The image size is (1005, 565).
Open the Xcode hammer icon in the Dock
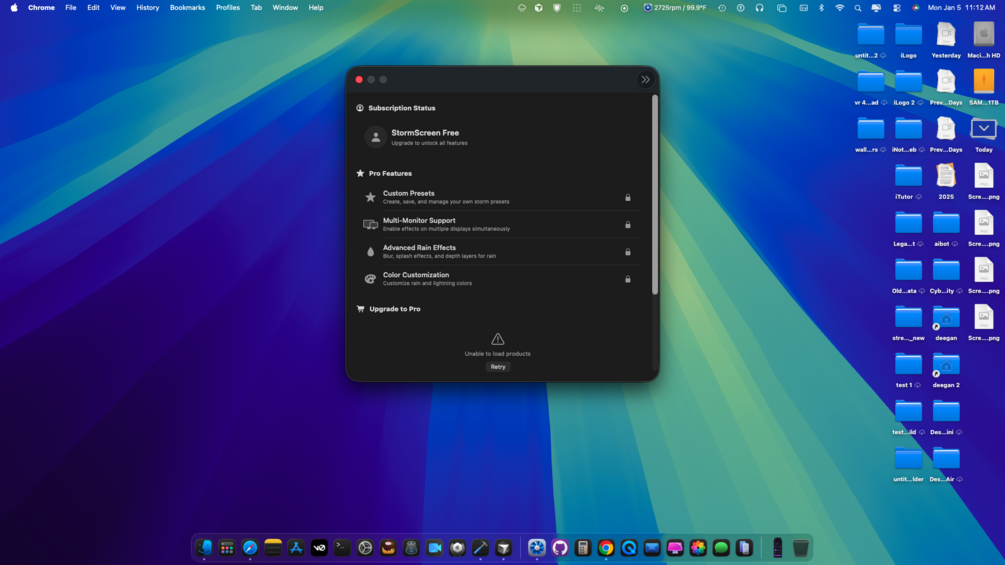[480, 548]
